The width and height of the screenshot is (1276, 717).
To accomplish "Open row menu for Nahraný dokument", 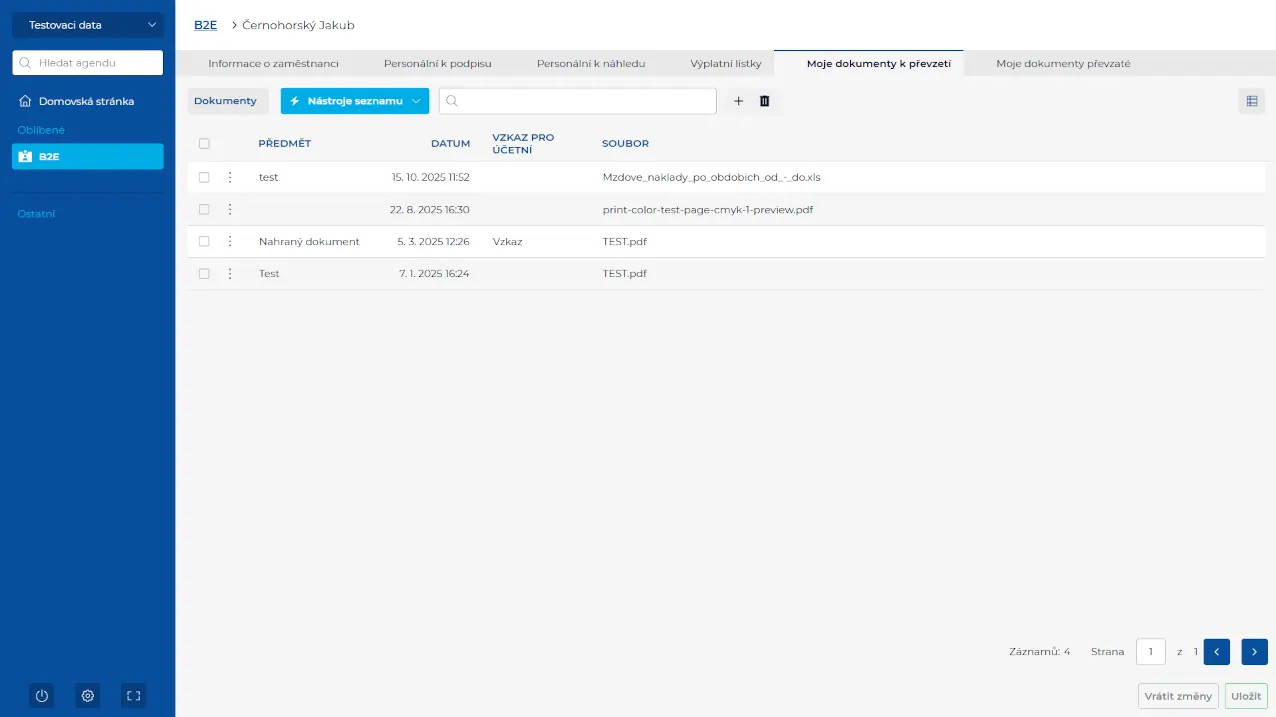I will 230,242.
